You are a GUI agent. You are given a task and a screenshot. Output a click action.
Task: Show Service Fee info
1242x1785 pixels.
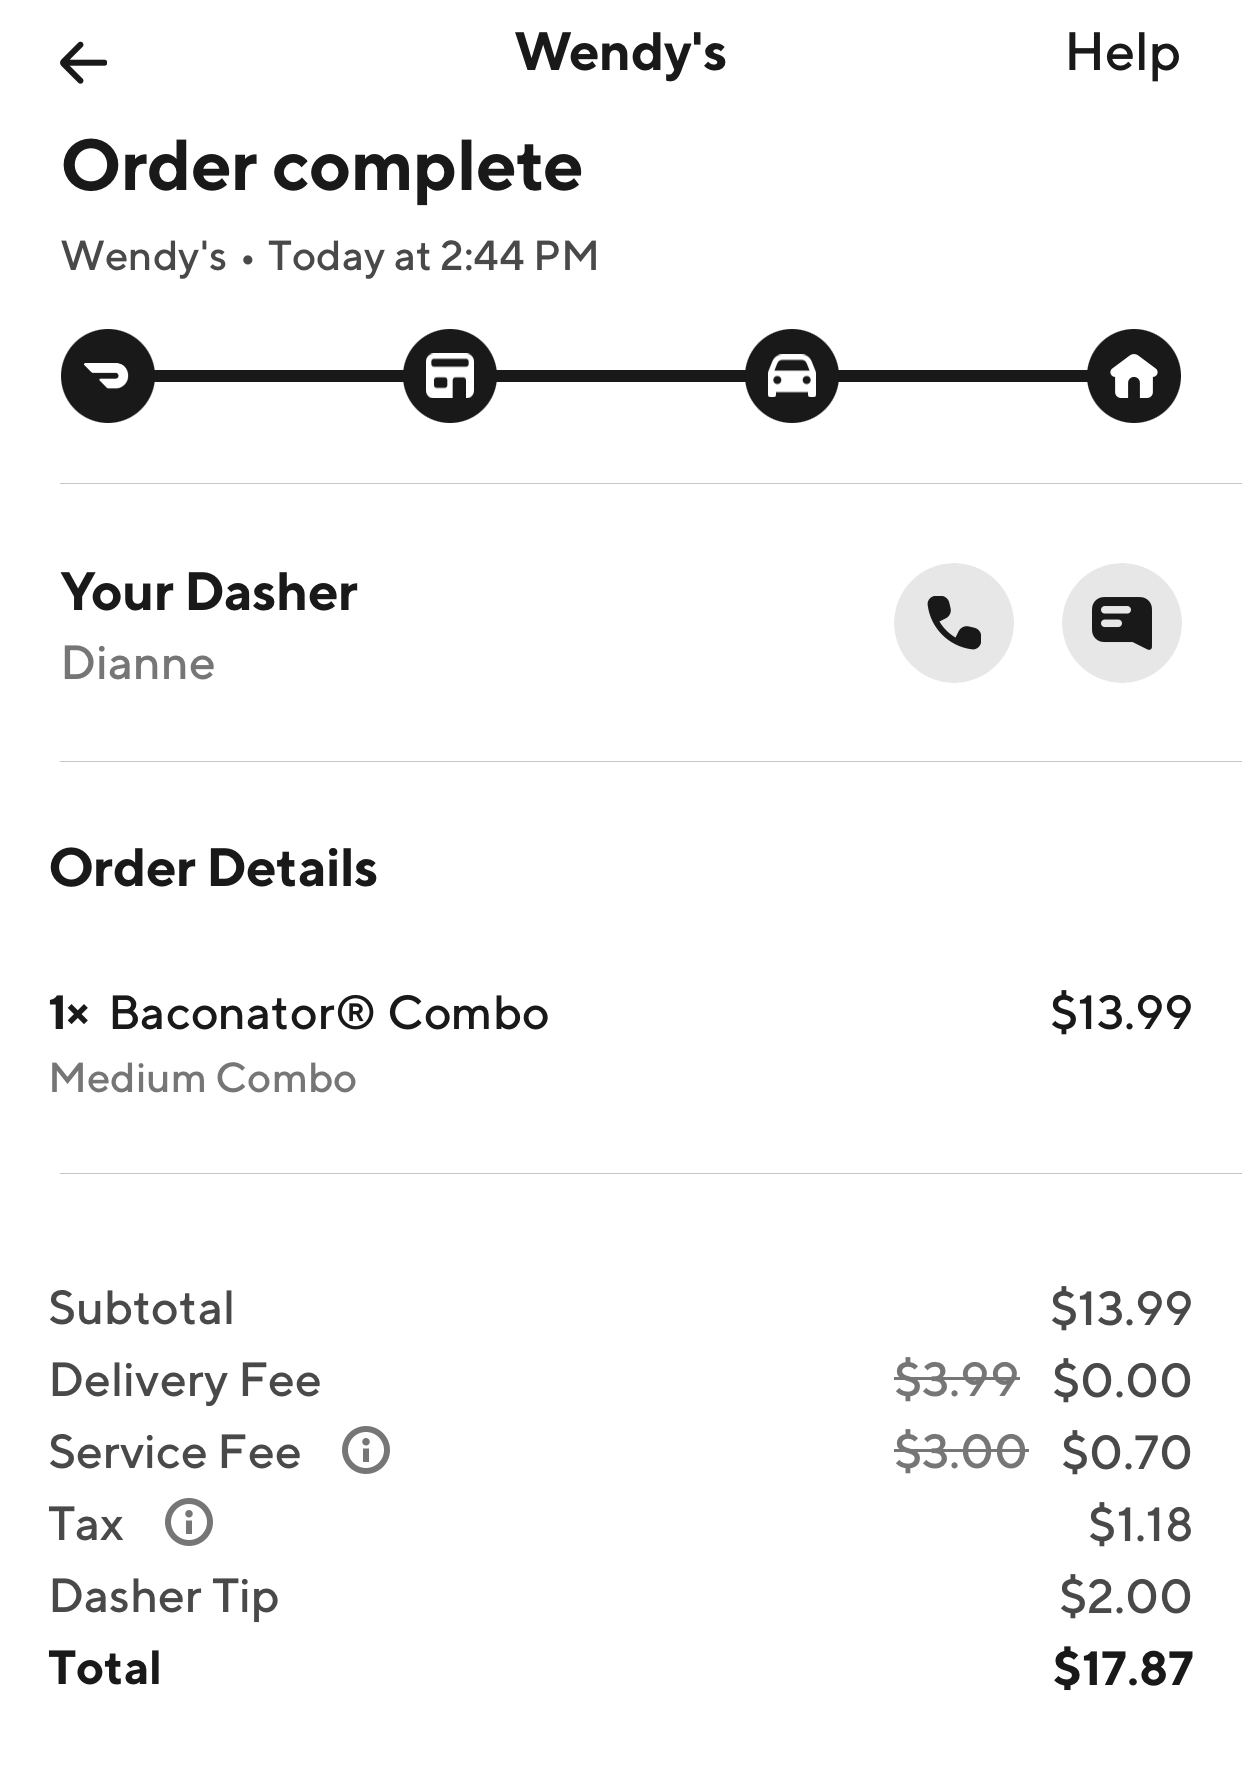[366, 1451]
